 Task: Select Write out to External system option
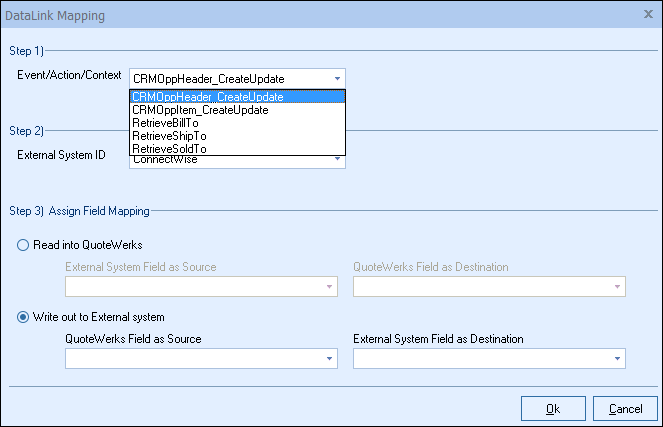pyautogui.click(x=23, y=317)
